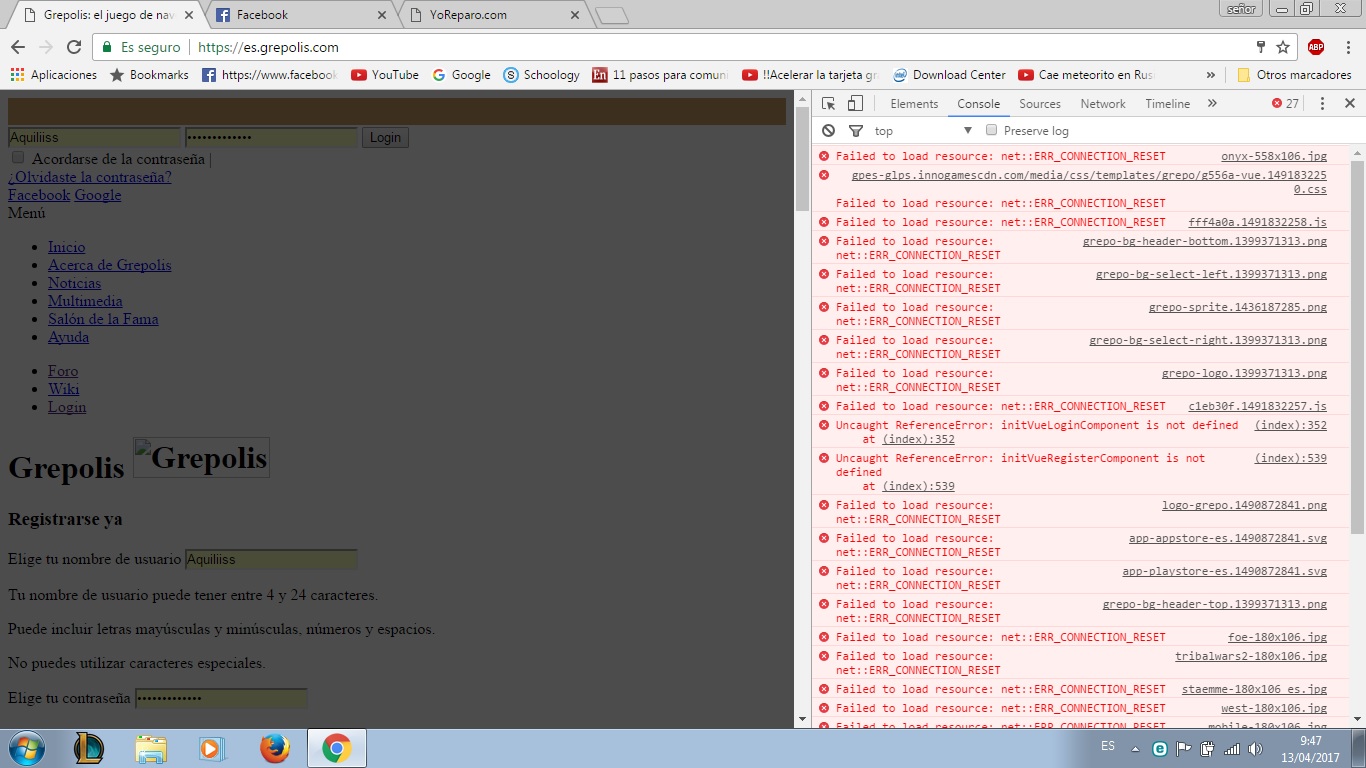Open the Bookmarks star folder
Screen dimensions: 1366x768
coord(149,75)
